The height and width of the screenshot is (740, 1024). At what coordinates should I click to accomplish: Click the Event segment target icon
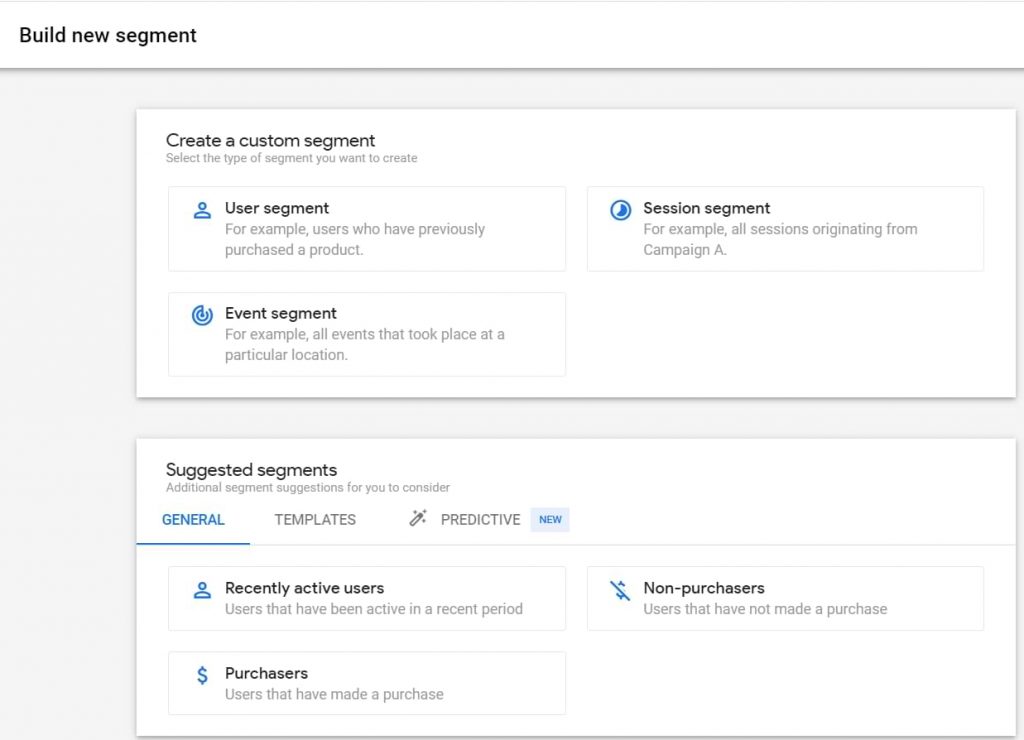[200, 314]
